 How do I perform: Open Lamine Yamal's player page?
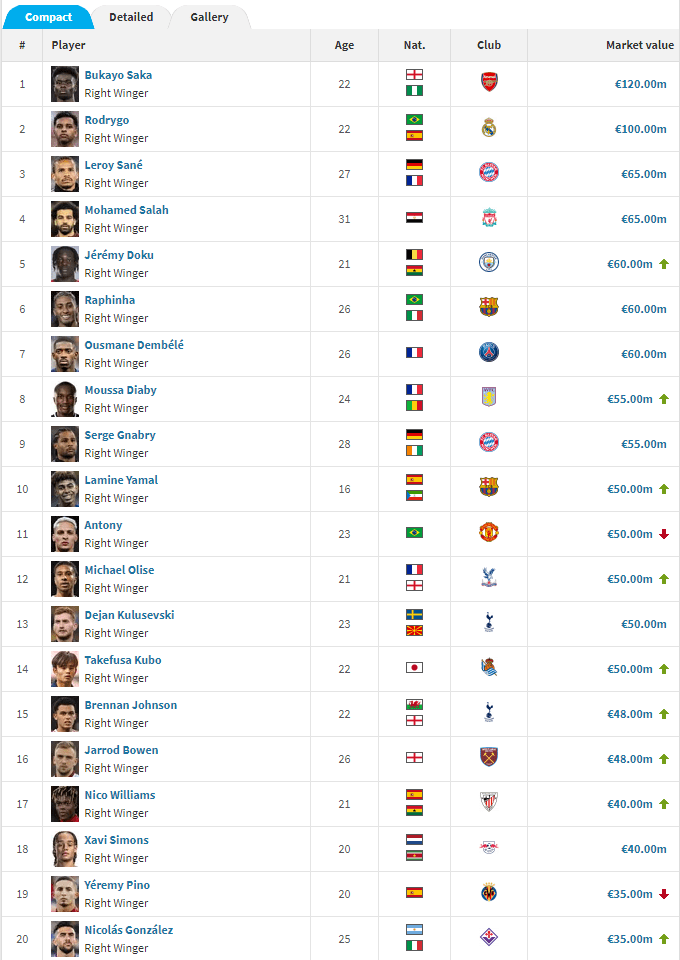click(121, 480)
